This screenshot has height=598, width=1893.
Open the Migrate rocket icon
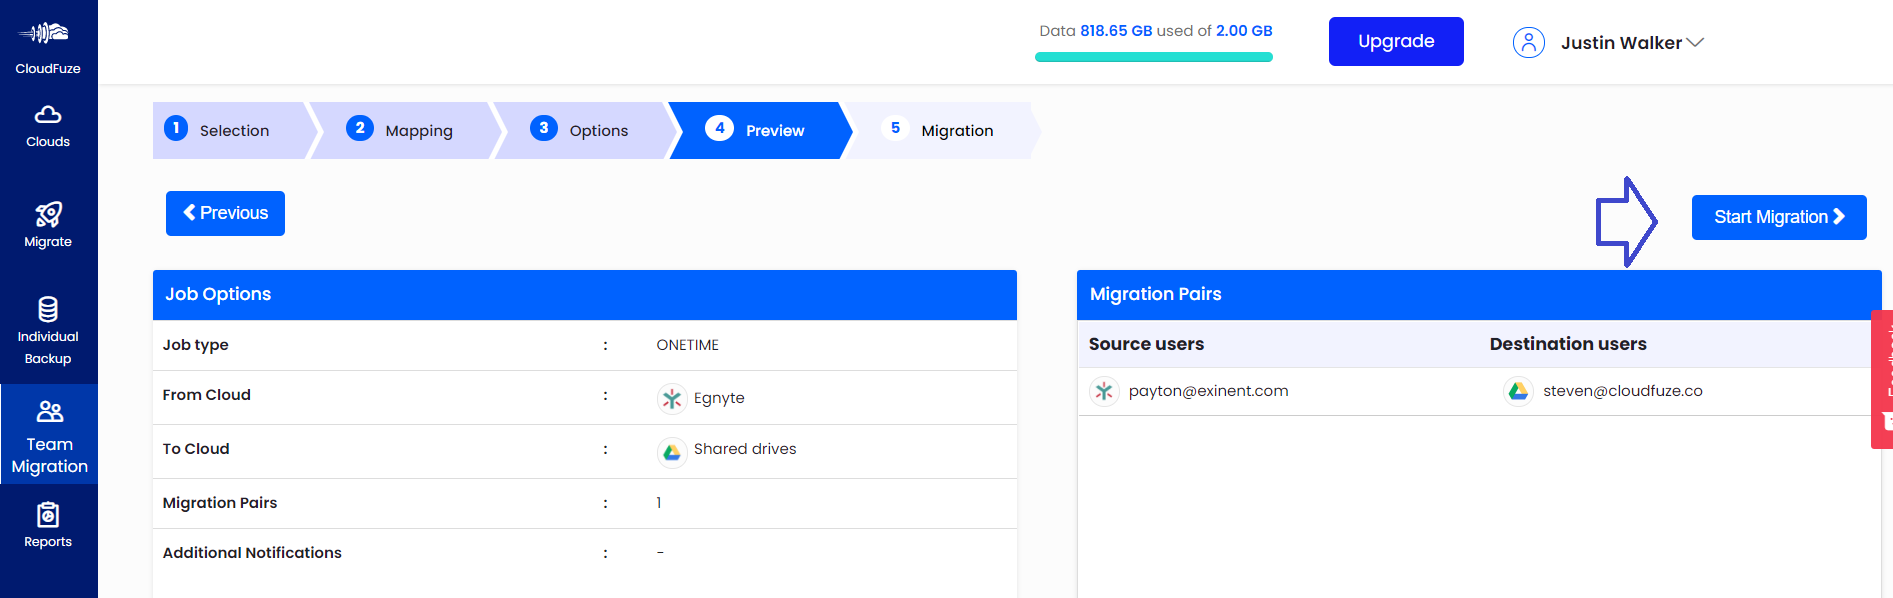pos(48,214)
